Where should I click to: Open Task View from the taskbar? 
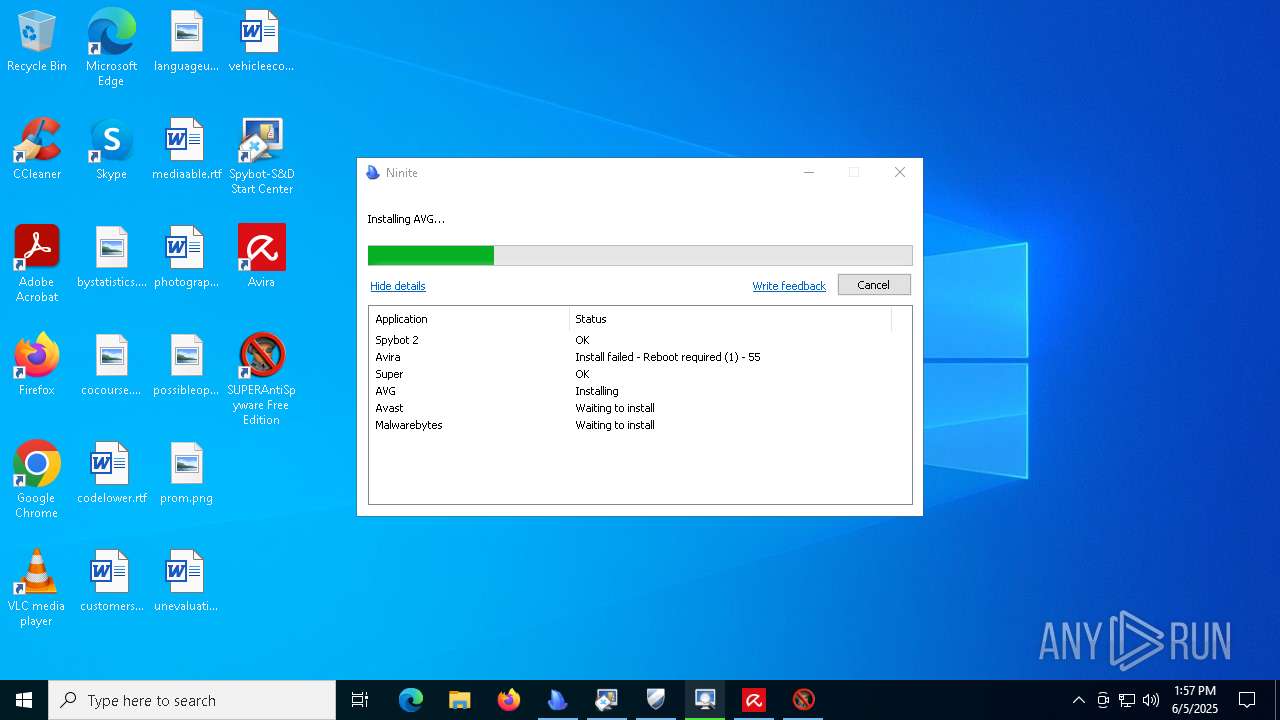click(360, 700)
